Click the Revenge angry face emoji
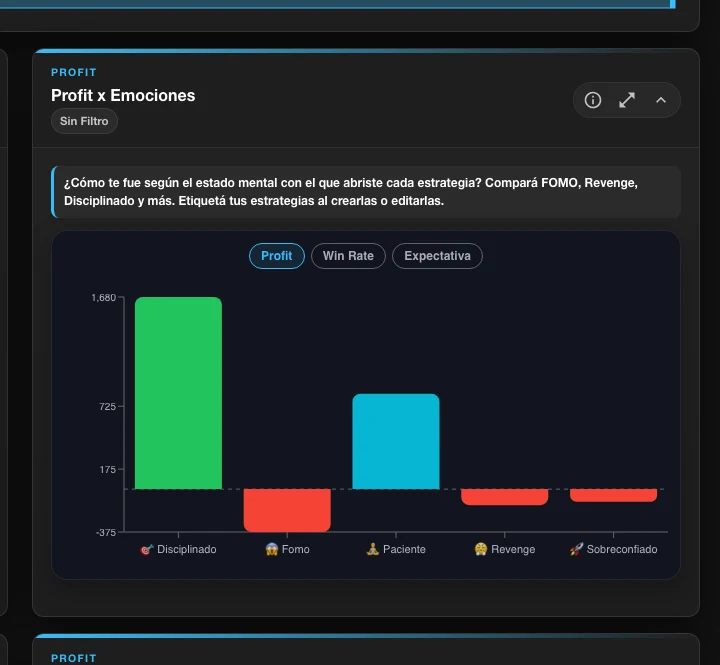720x665 pixels. 481,549
